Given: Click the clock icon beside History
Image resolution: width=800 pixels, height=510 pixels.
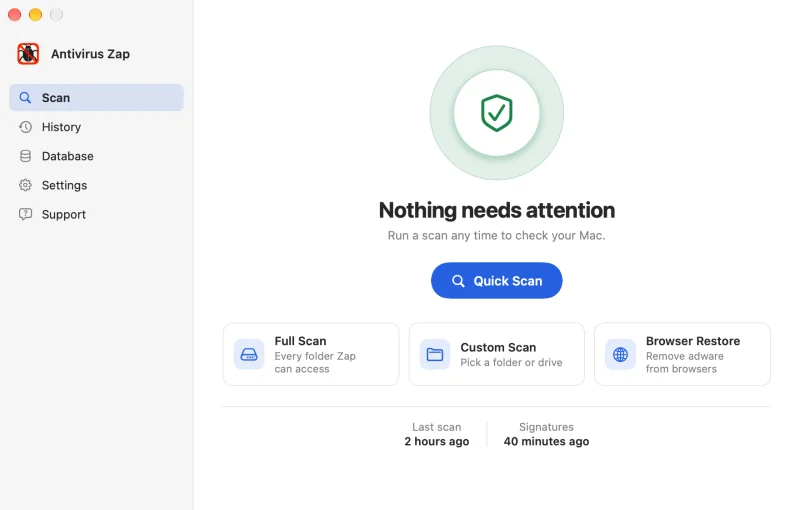Looking at the screenshot, I should 25,126.
